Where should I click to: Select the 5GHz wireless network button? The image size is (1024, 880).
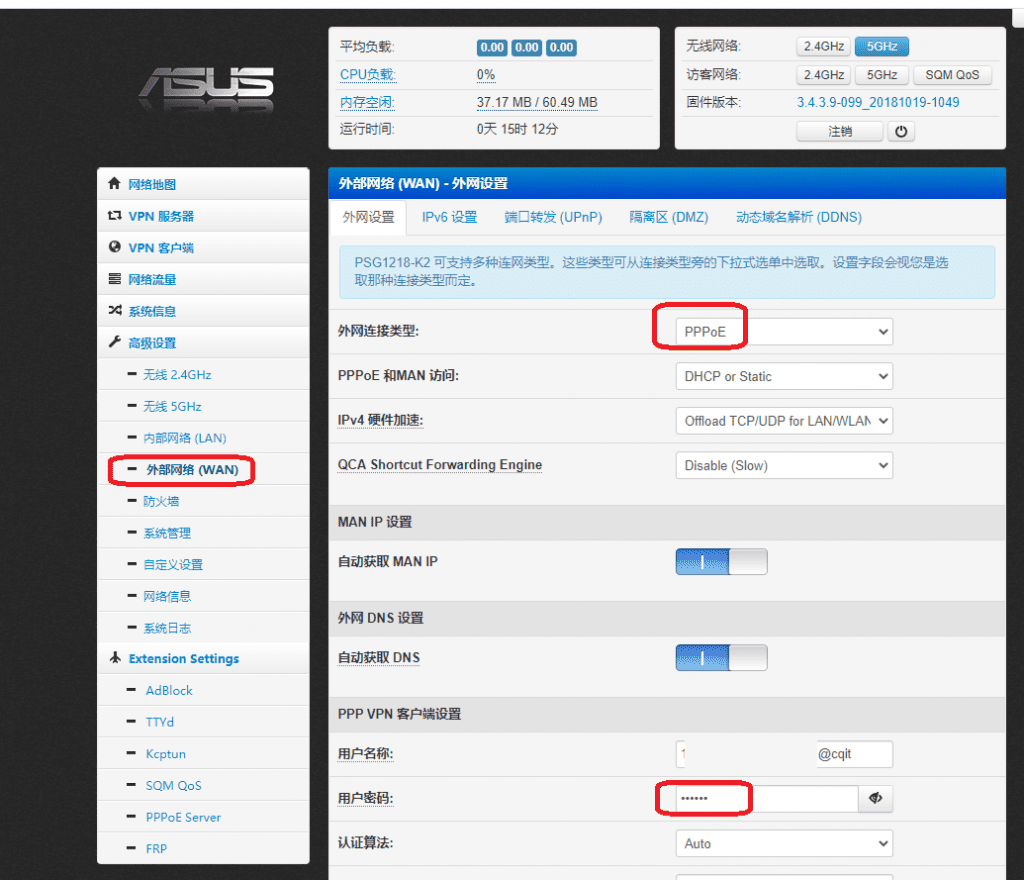882,46
